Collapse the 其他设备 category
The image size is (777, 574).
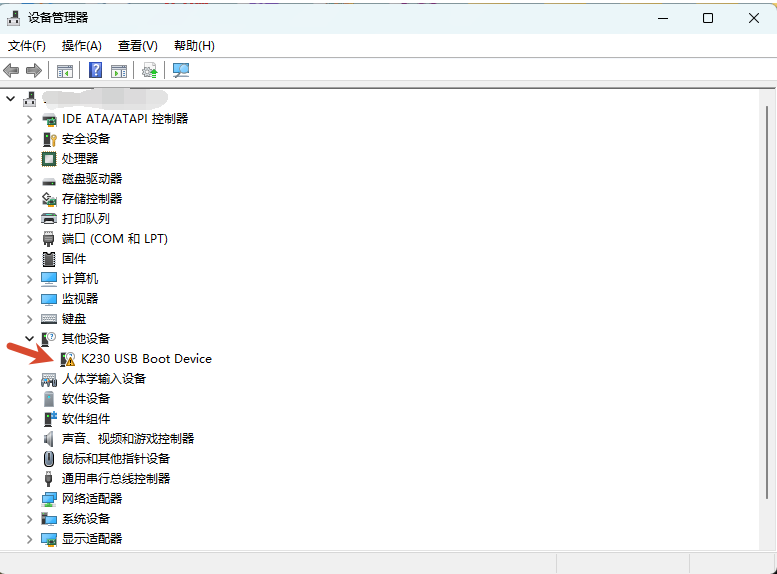coord(30,339)
